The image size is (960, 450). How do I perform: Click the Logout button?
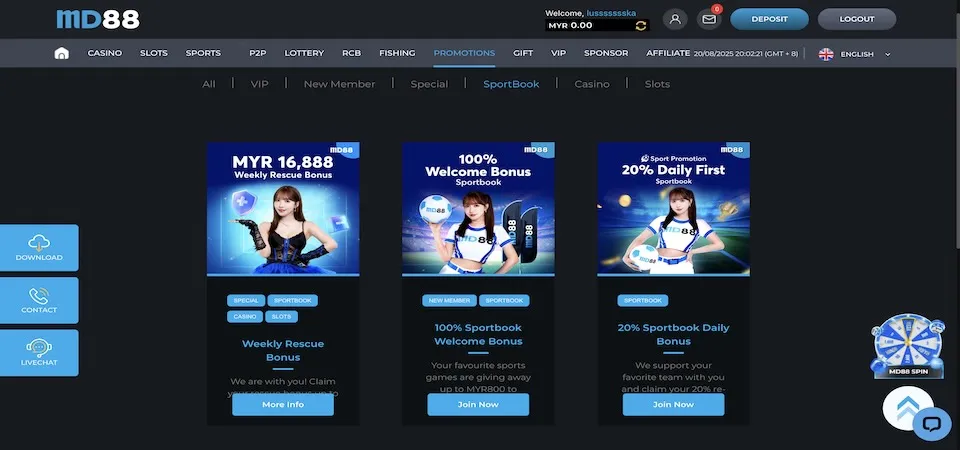(857, 19)
